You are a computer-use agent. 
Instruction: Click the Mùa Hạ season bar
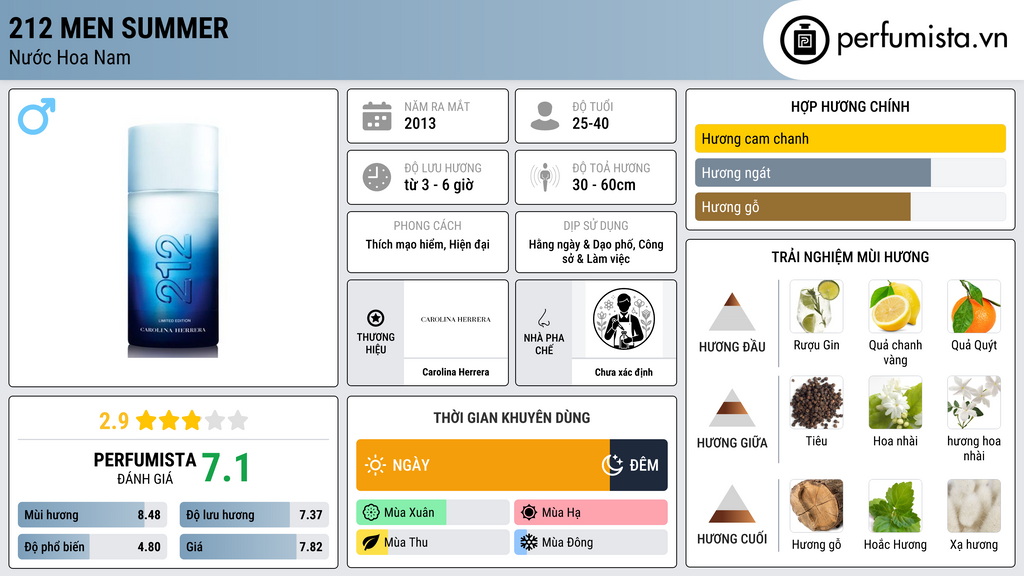591,513
